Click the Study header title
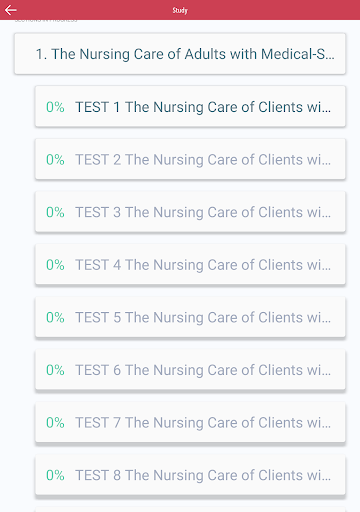360x512 pixels. click(x=180, y=10)
